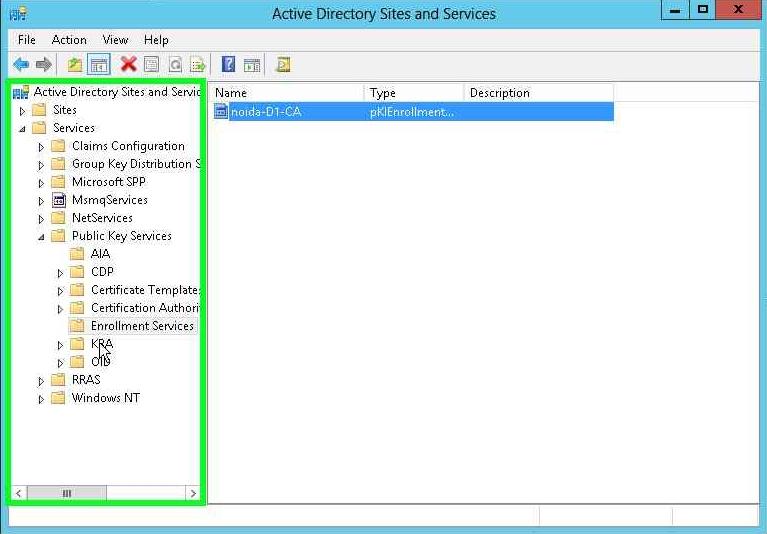This screenshot has height=534, width=767.
Task: Open Properties toolbar icon
Action: click(152, 64)
